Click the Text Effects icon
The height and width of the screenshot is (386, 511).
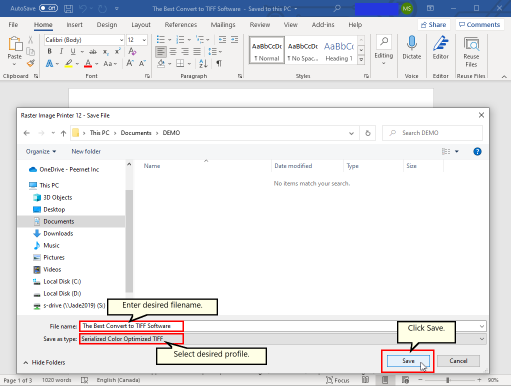[x=49, y=63]
